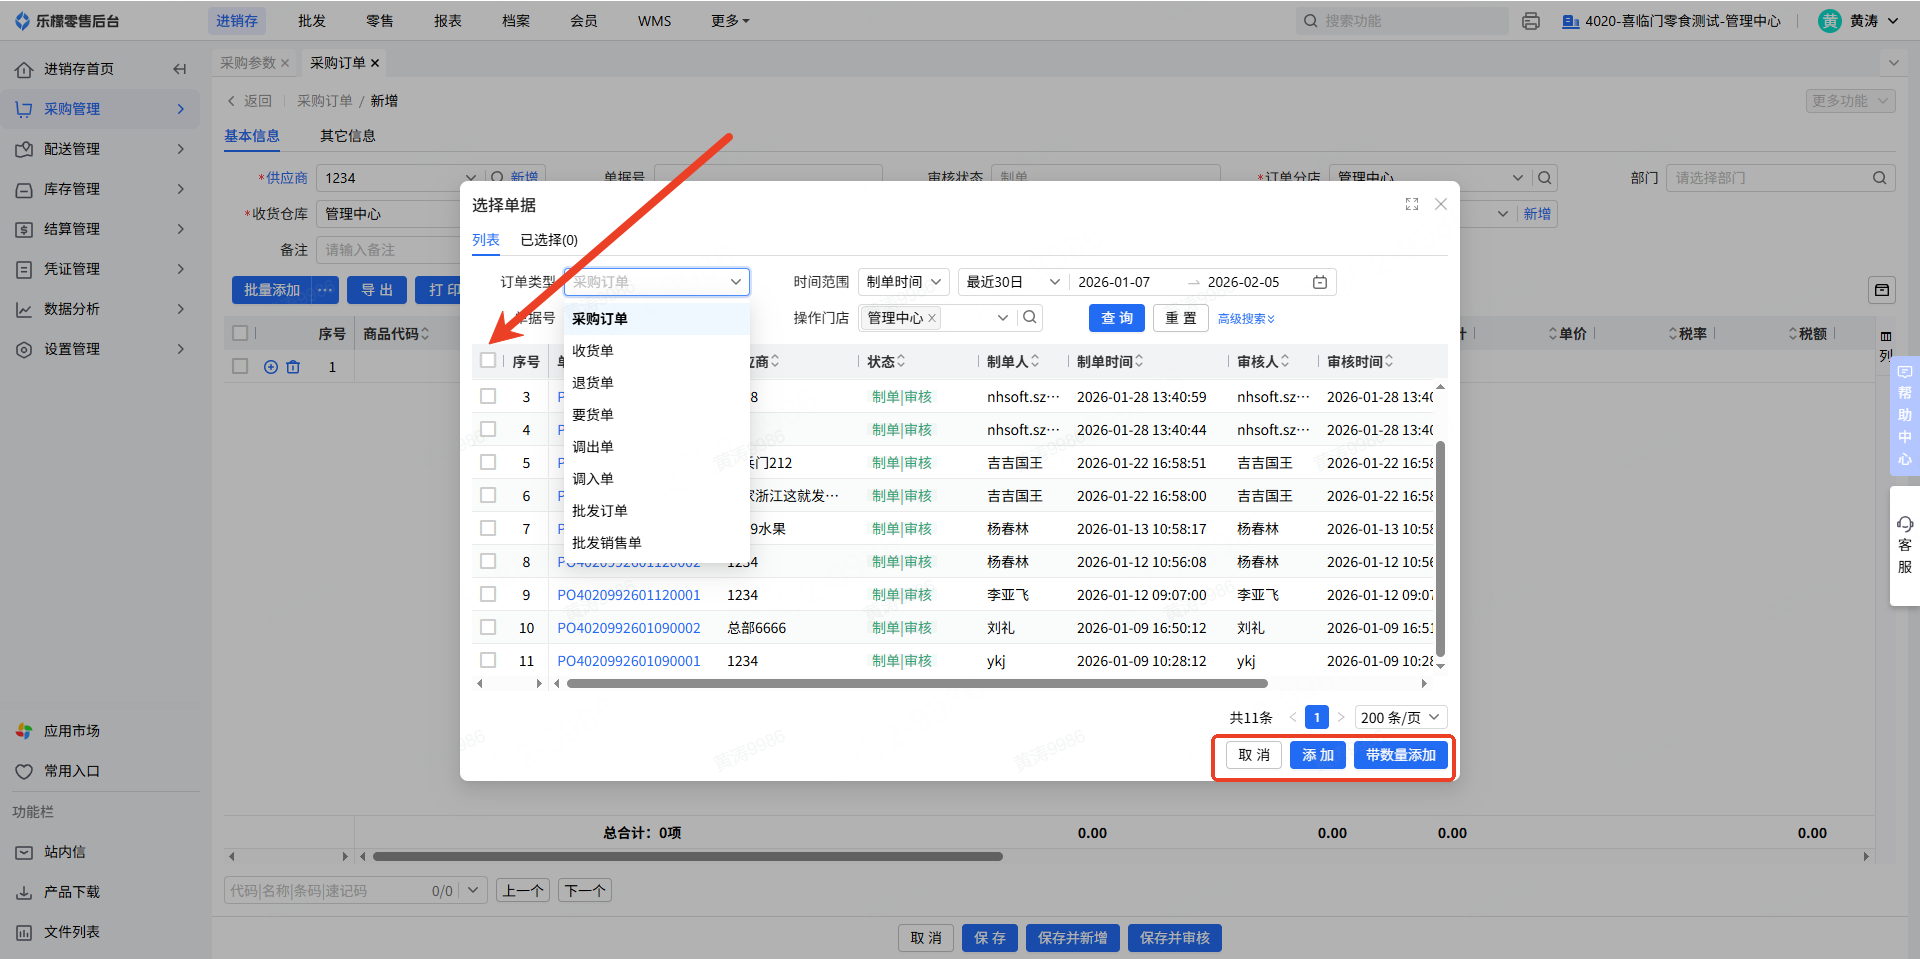The width and height of the screenshot is (1920, 959).
Task: Click the search icon beside 操作门店
Action: (1030, 317)
